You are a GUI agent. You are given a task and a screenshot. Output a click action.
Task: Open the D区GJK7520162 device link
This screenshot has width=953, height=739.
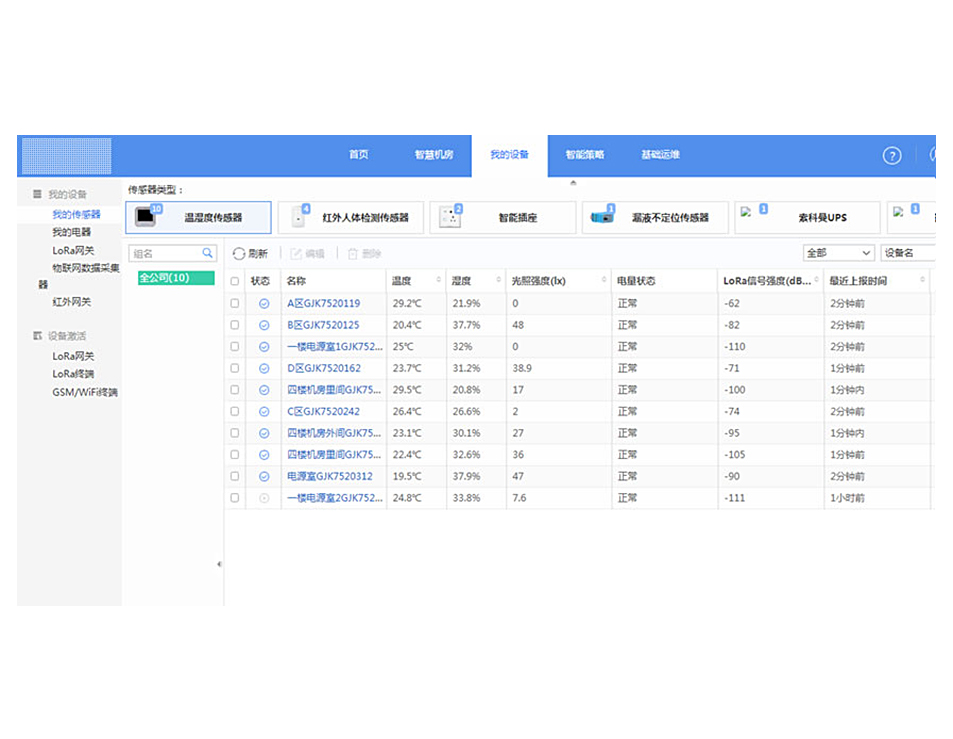pos(323,368)
